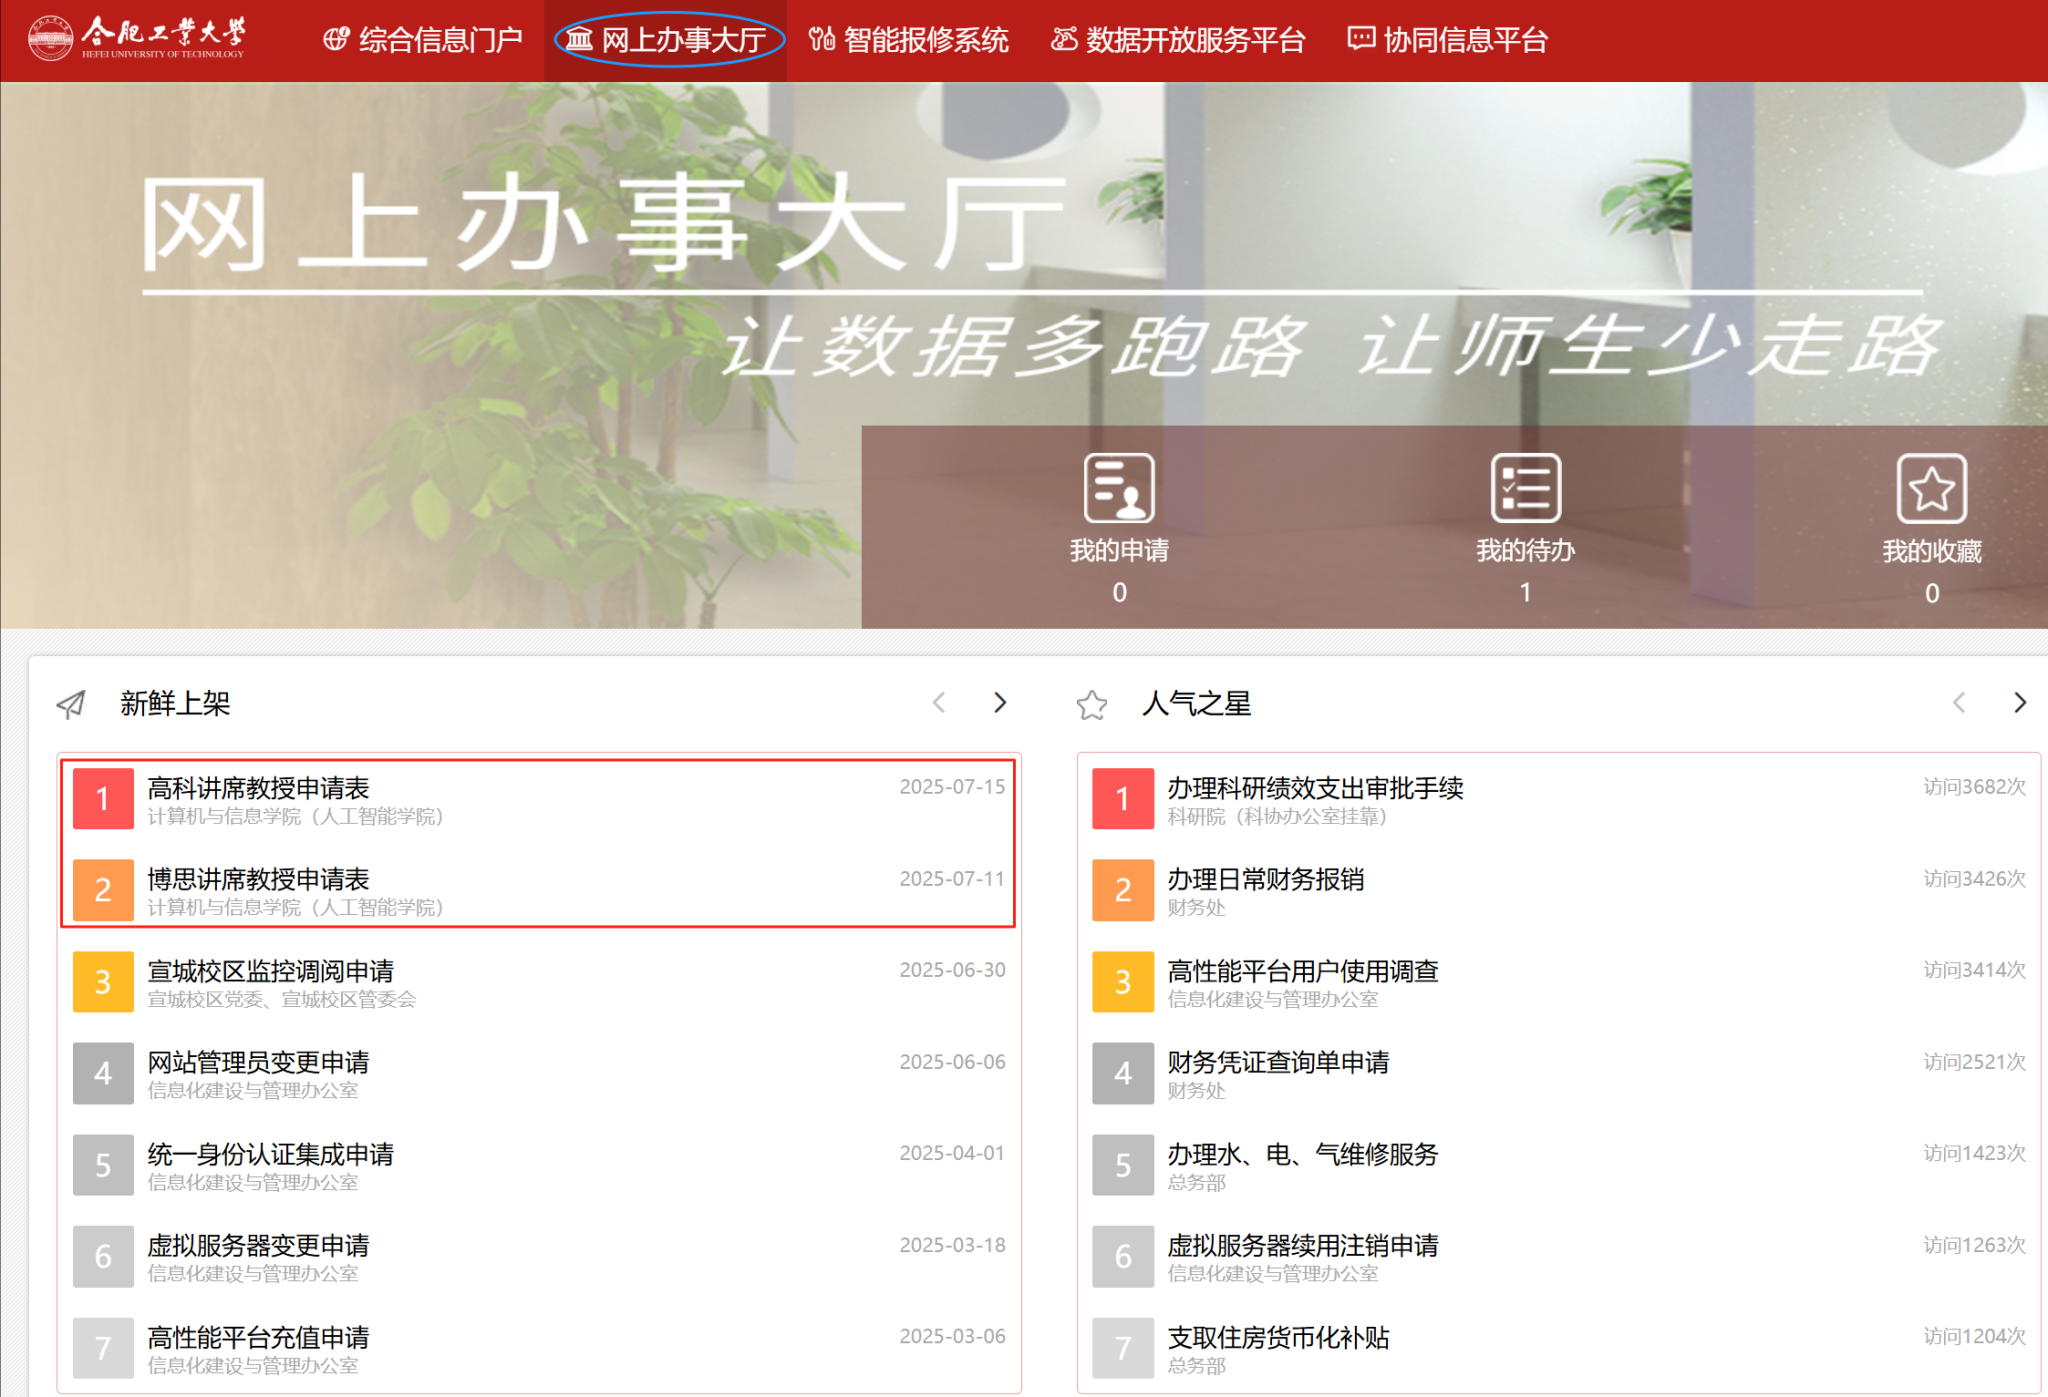
Task: Open the 财务凭证查询单申请 item
Action: tap(1278, 1062)
